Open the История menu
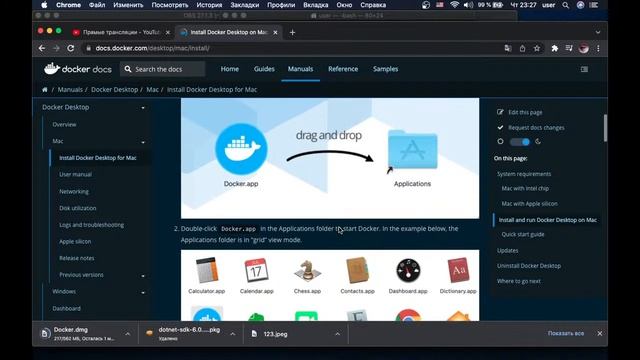This screenshot has width=640, height=360. tap(209, 5)
